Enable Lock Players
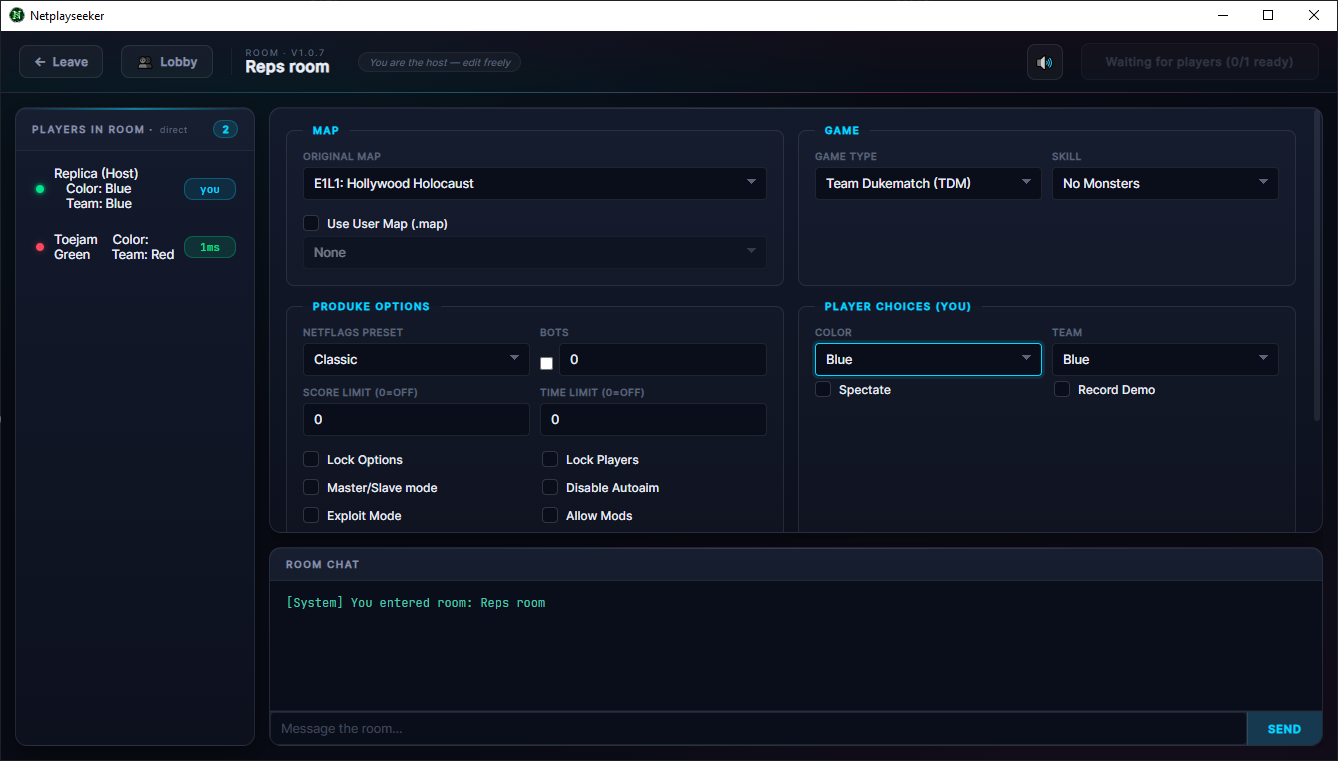The width and height of the screenshot is (1338, 761). 550,460
